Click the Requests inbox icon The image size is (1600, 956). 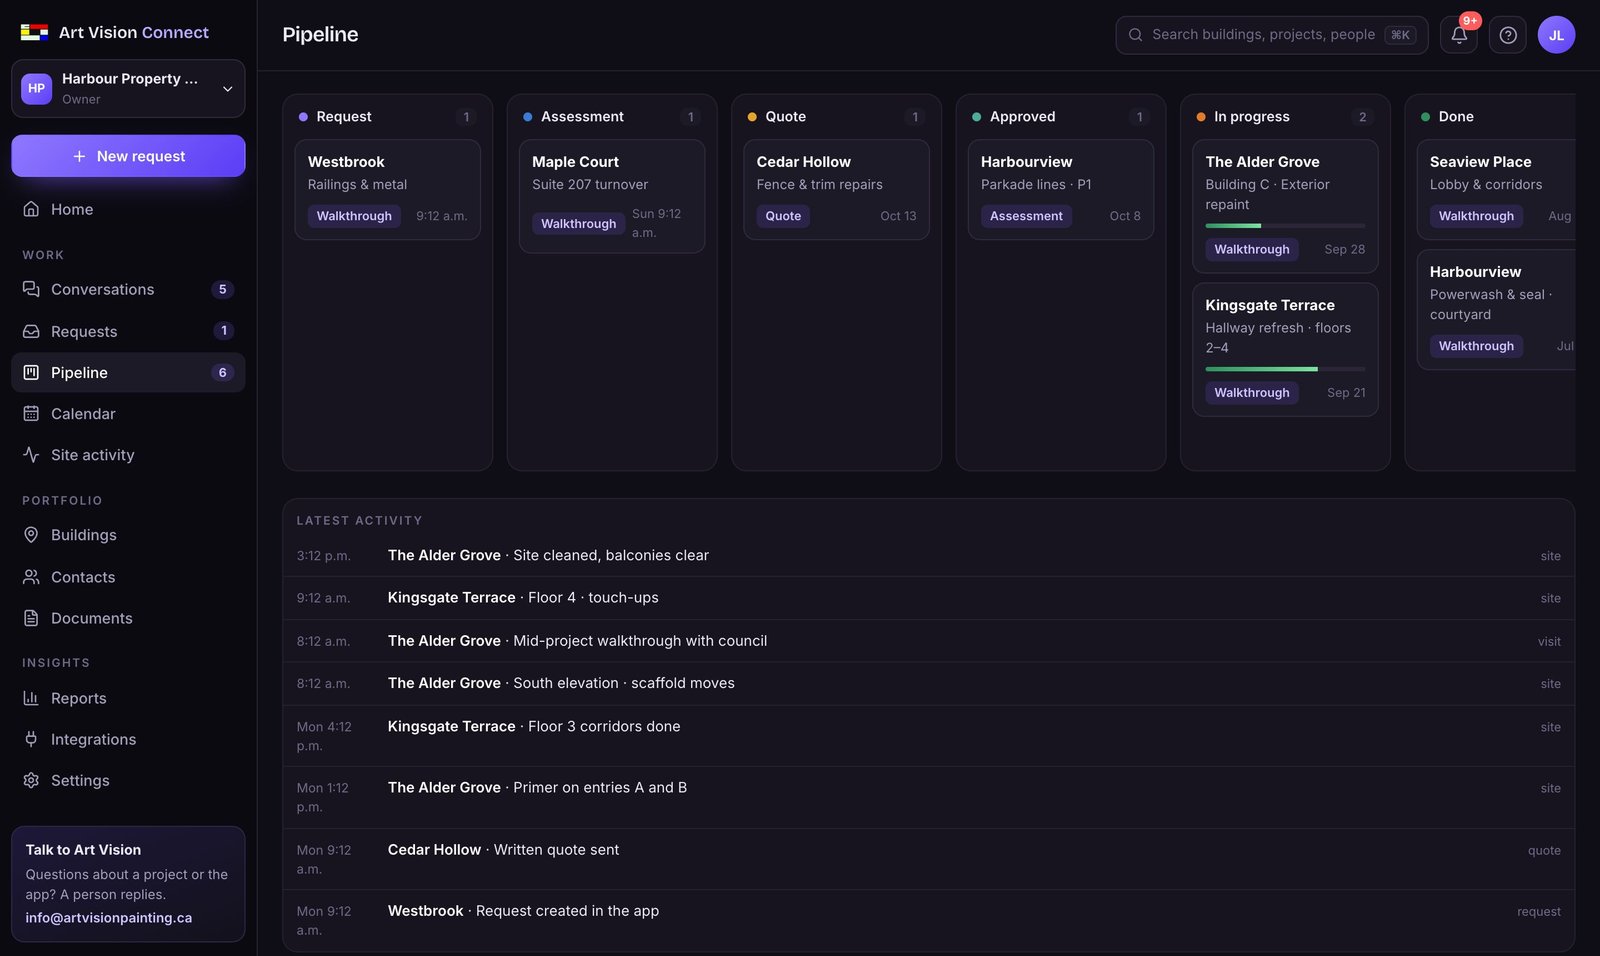click(x=31, y=331)
